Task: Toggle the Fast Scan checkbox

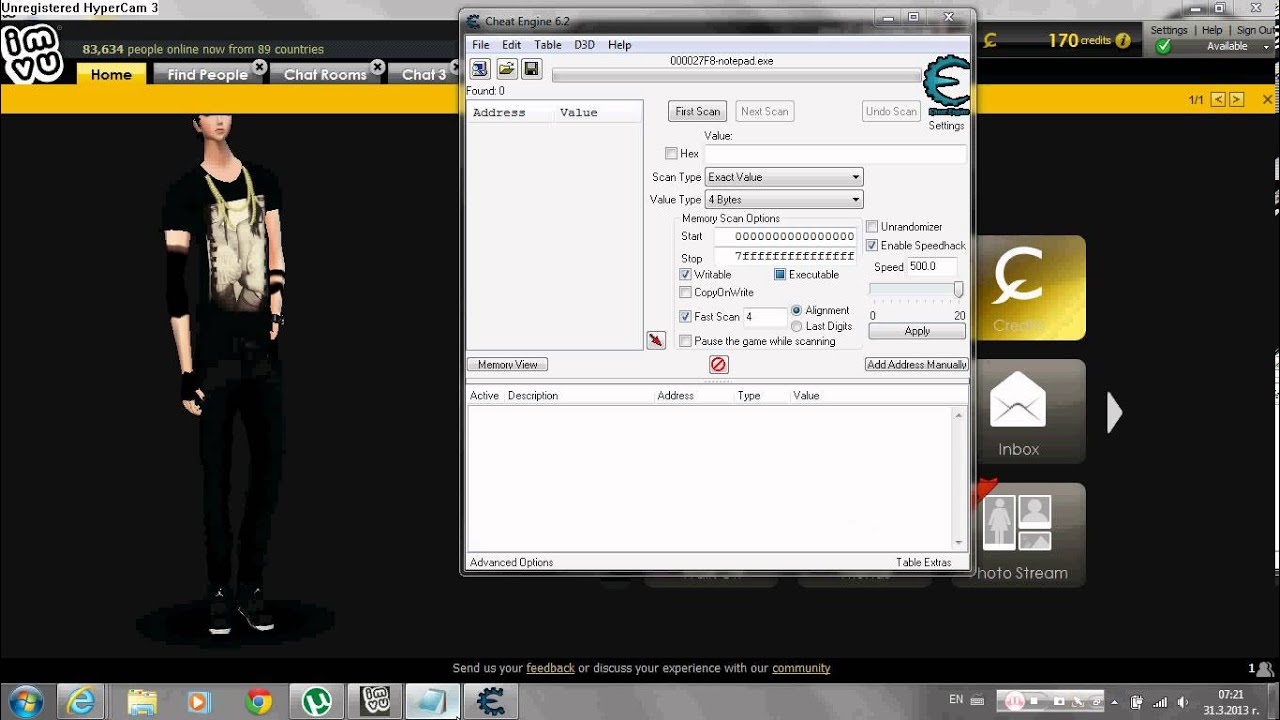Action: (685, 316)
